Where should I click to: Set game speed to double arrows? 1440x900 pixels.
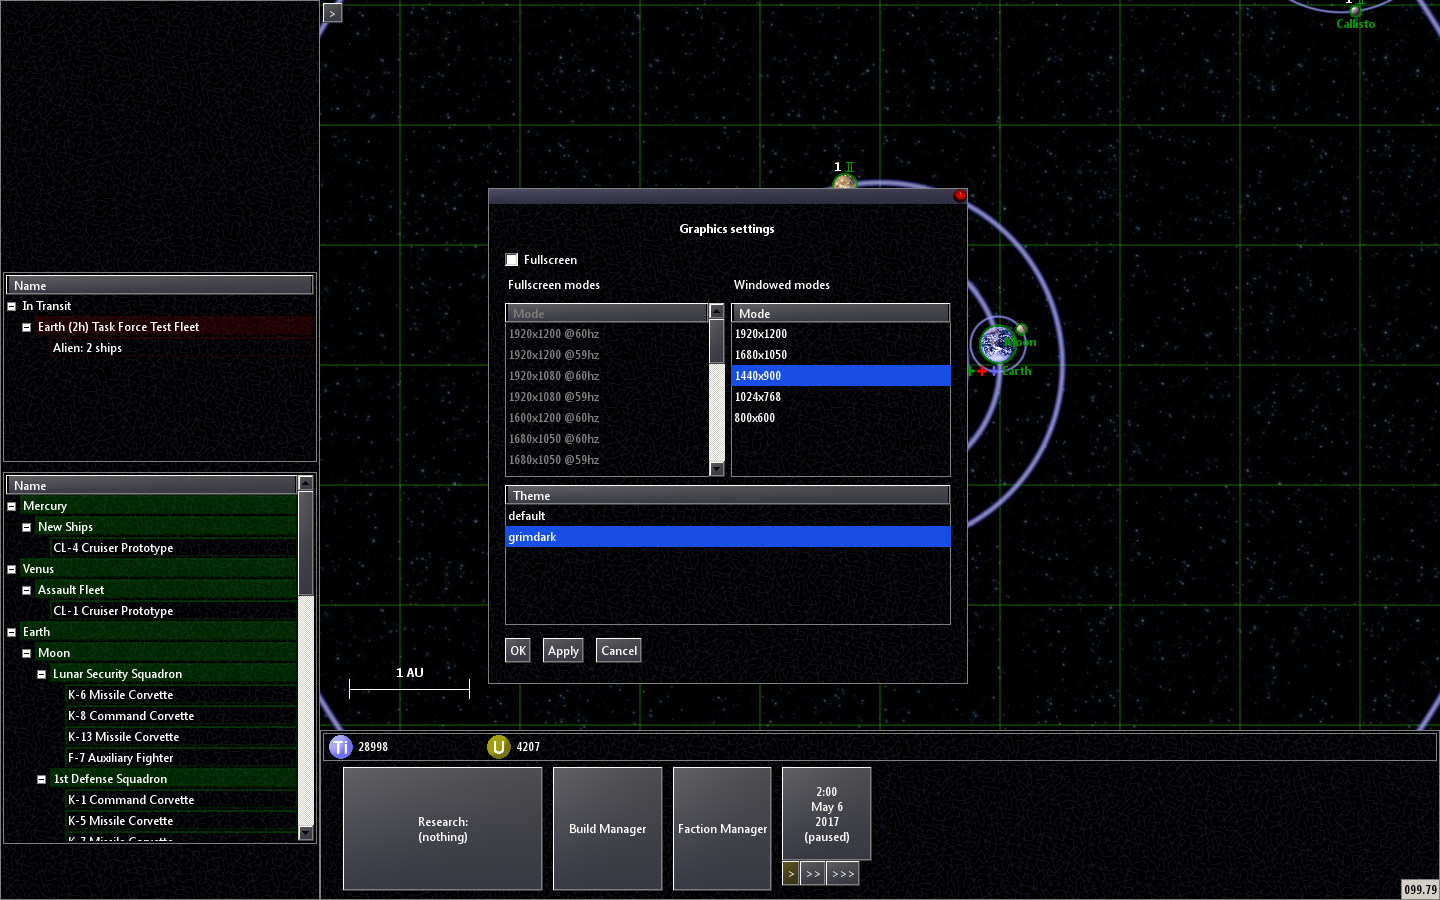(813, 874)
